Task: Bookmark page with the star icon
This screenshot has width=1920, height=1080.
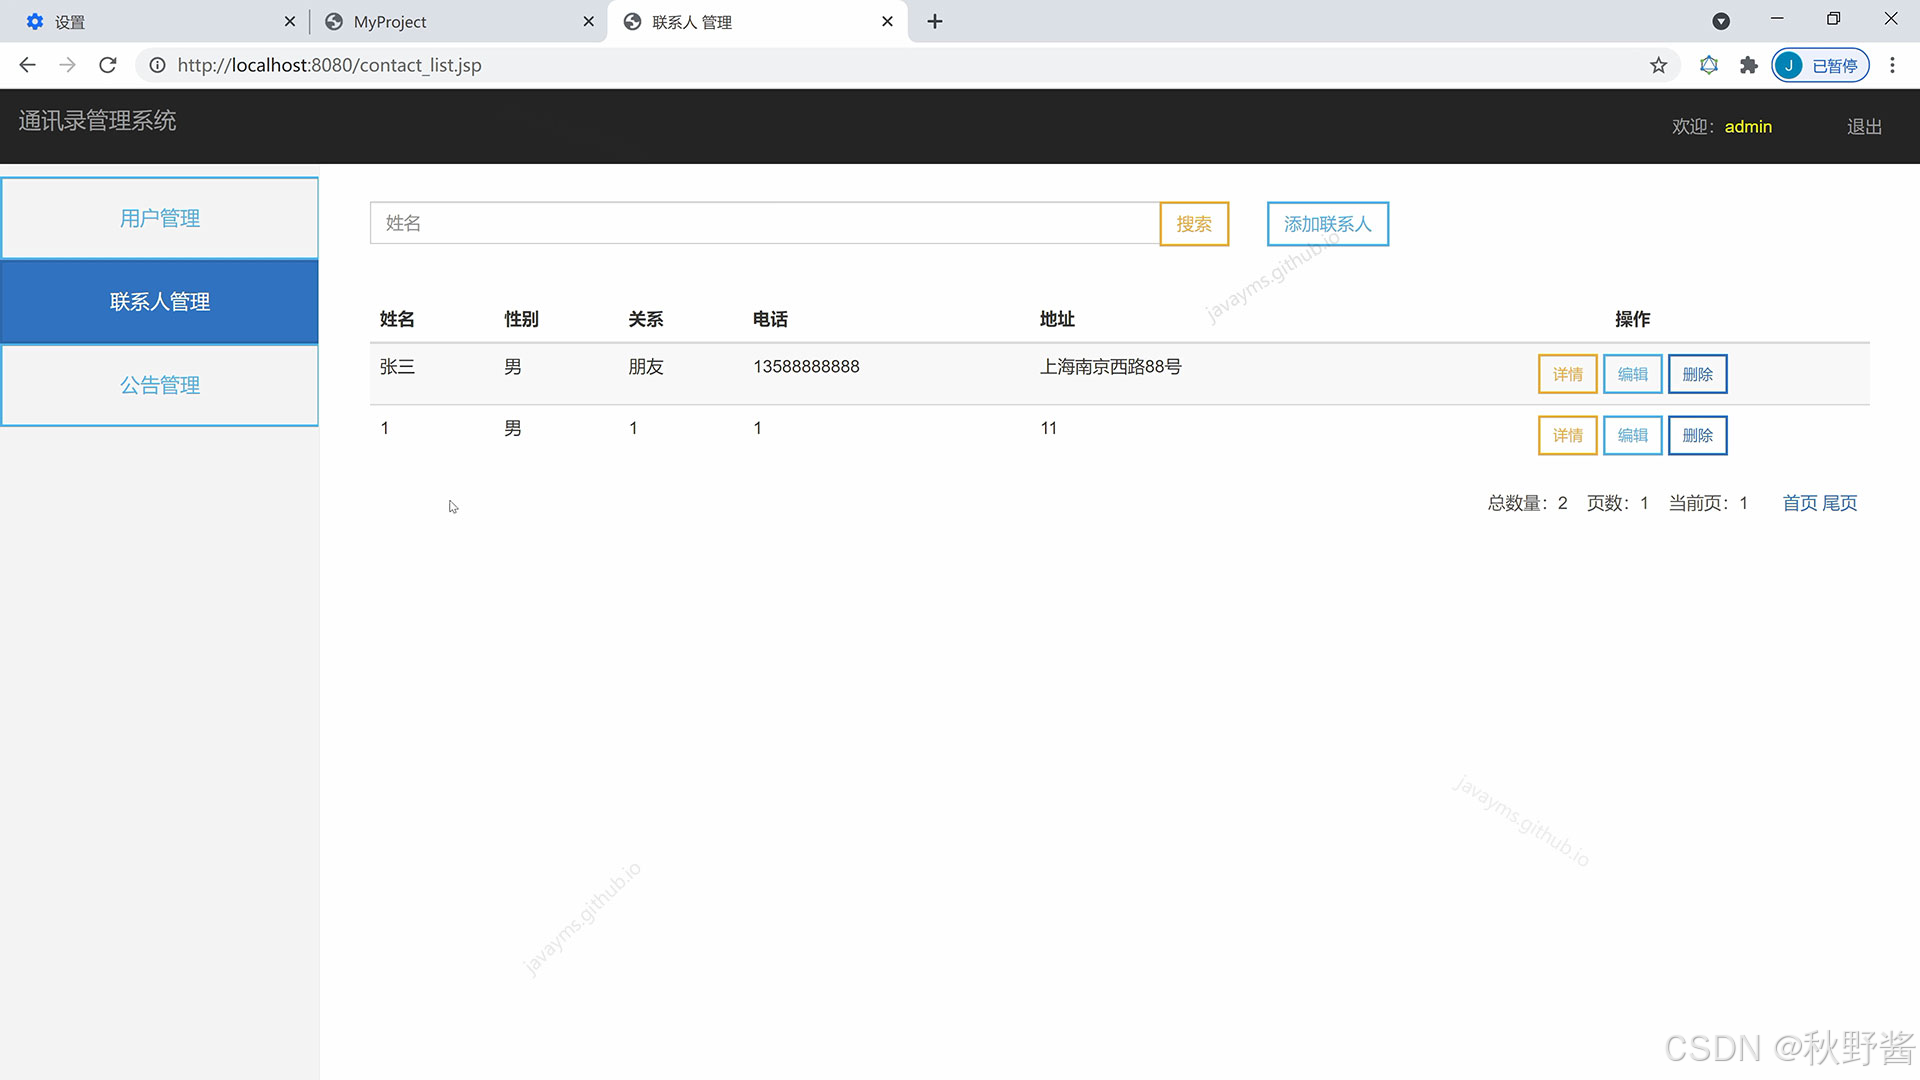Action: pyautogui.click(x=1659, y=65)
